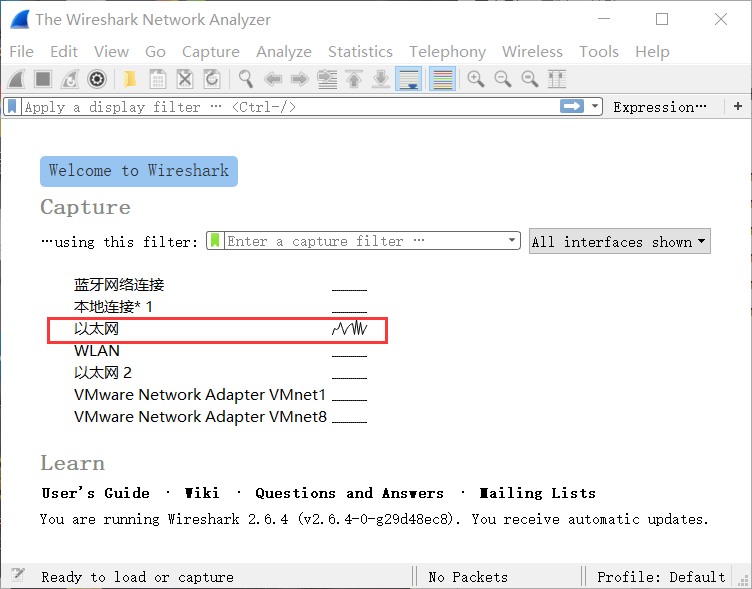Click in the capture filter input field

364,241
